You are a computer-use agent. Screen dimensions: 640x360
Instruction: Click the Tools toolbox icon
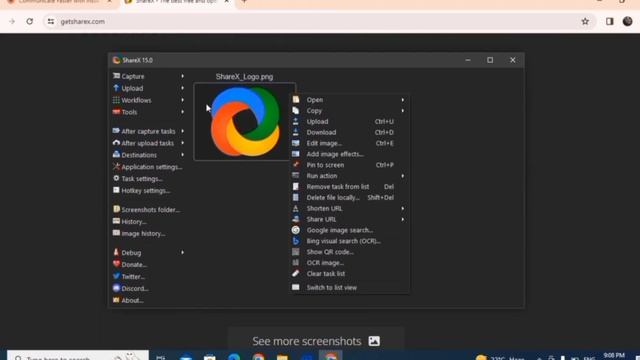116,111
